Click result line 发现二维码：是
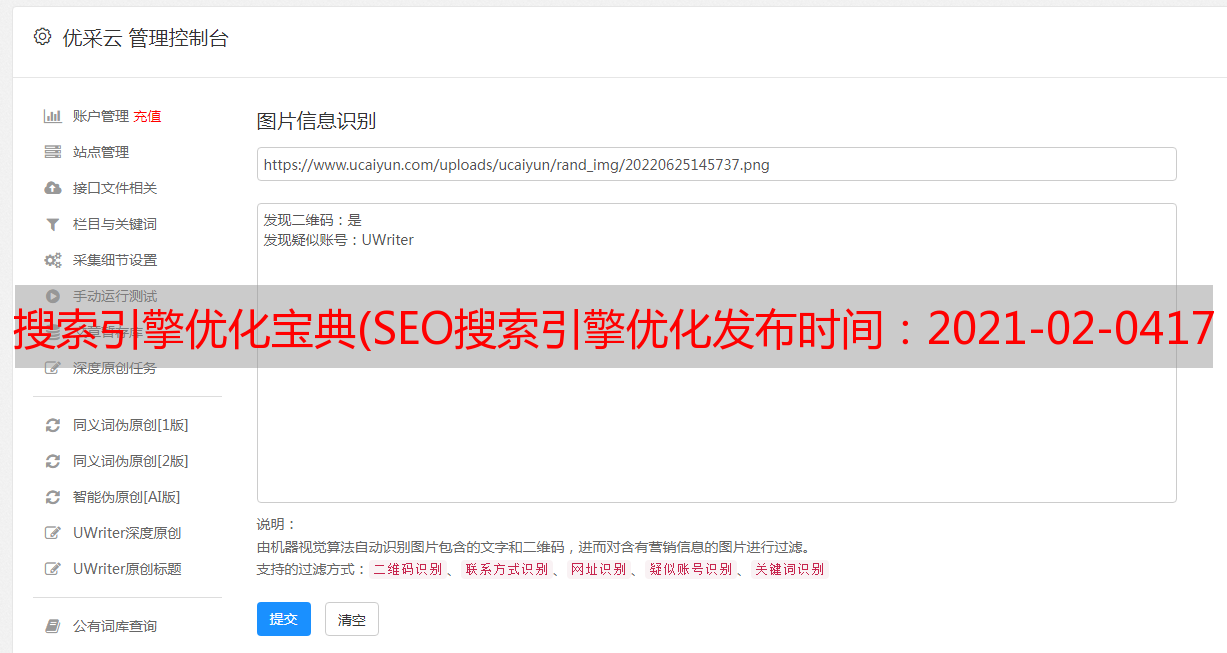1227x653 pixels. (x=313, y=220)
